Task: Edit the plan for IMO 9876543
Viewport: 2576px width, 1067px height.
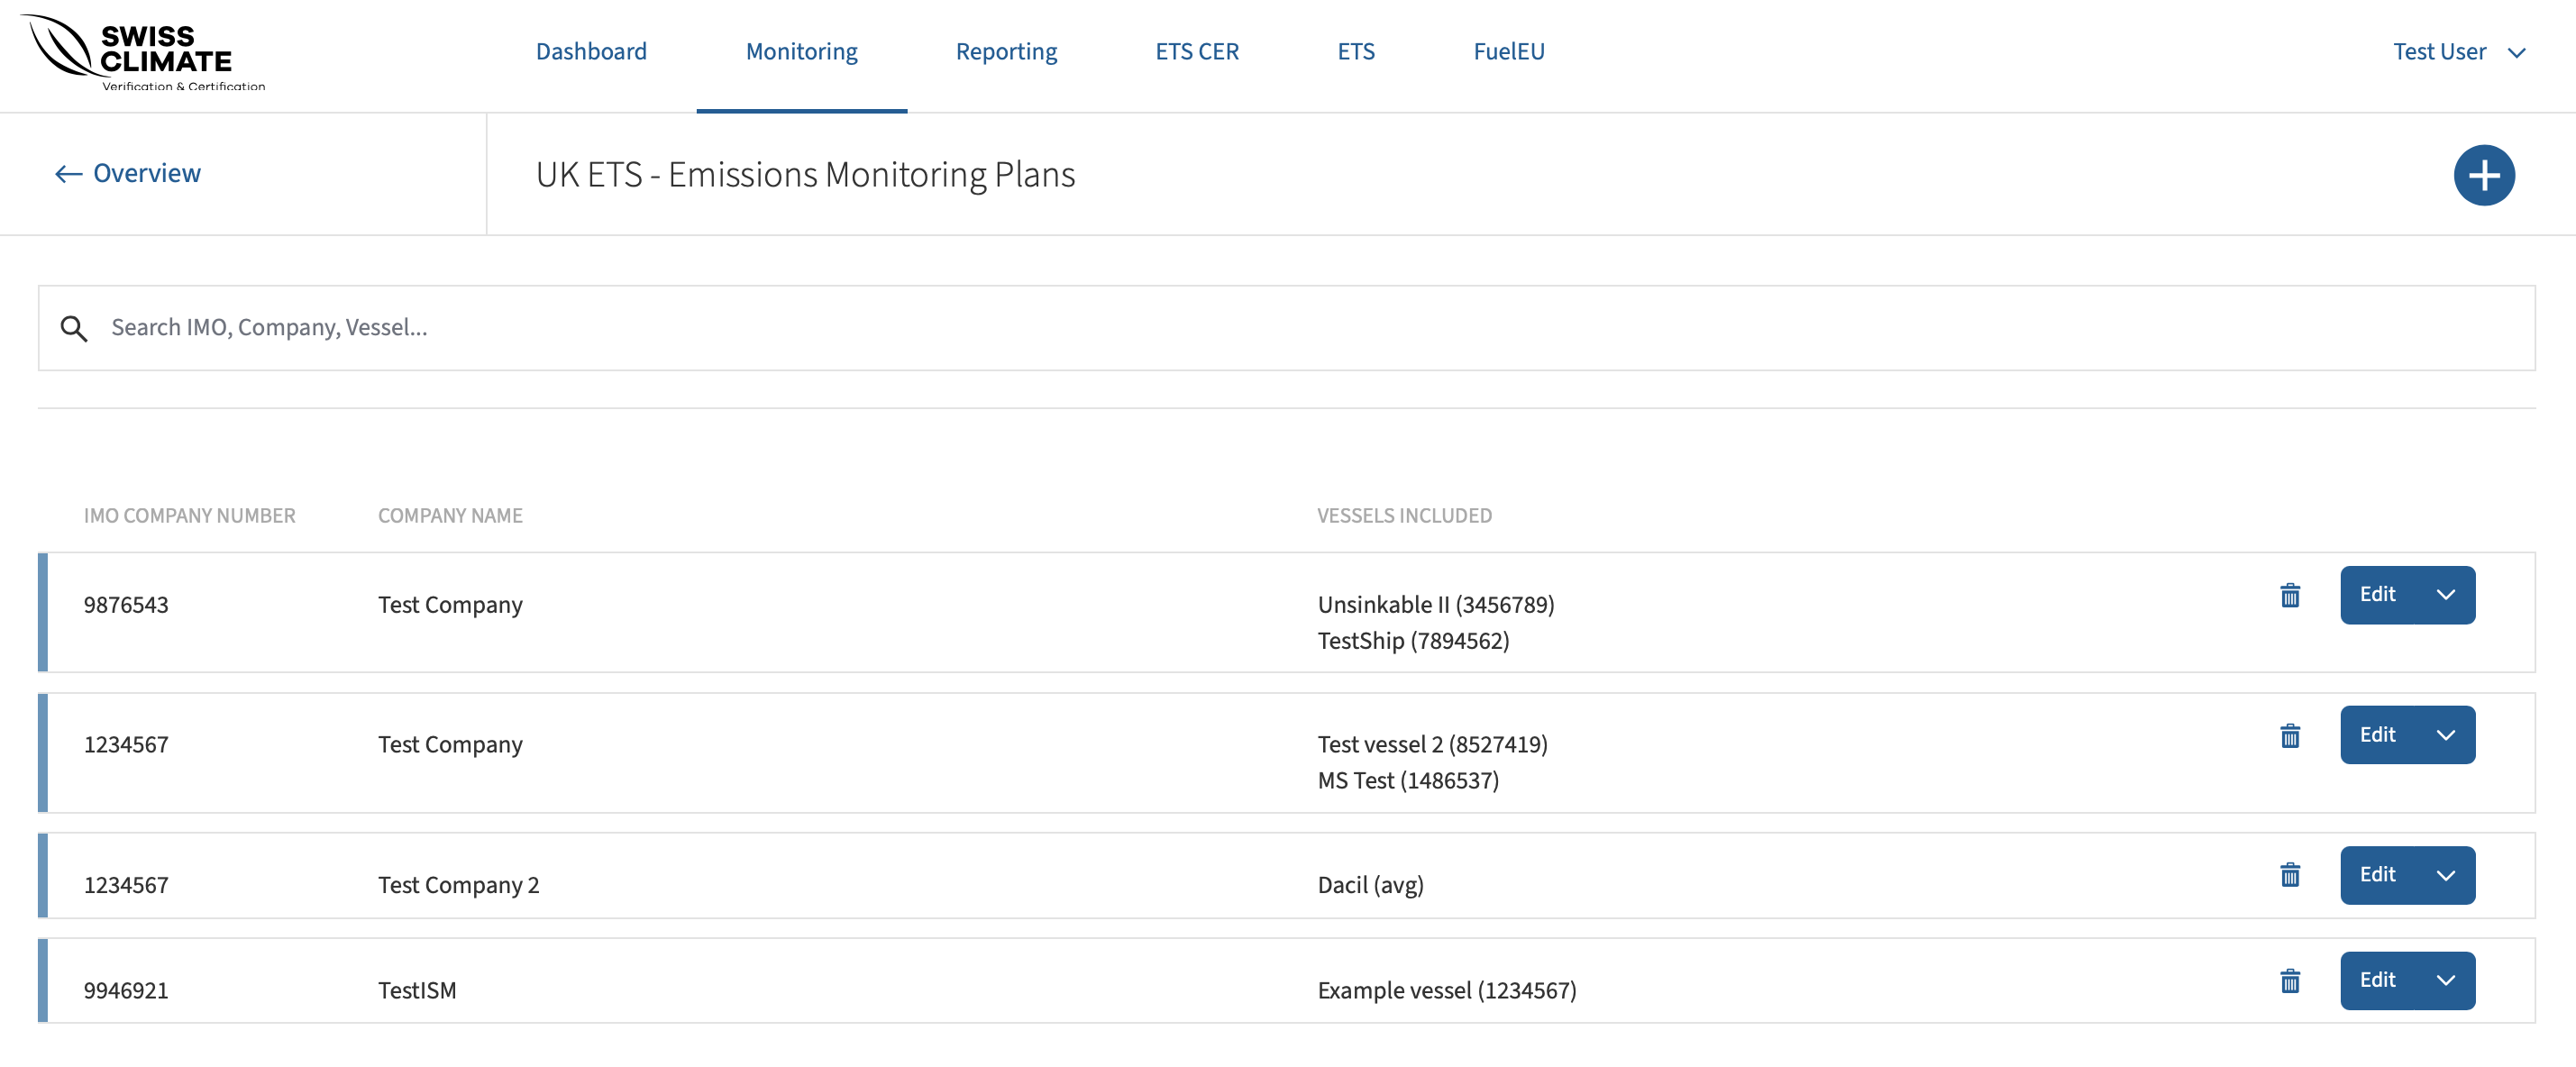Action: click(2377, 595)
